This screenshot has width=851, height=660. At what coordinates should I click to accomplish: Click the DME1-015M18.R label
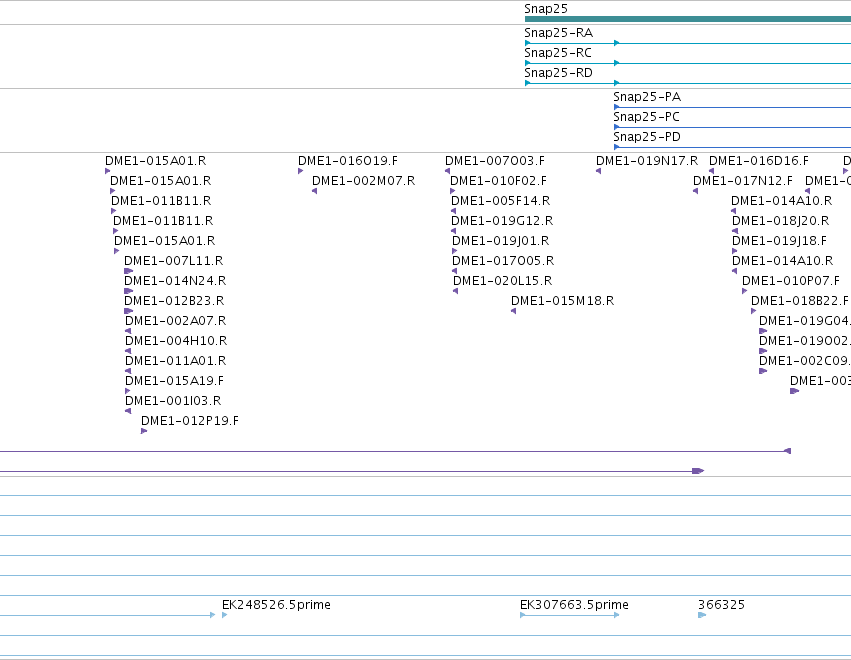[563, 301]
